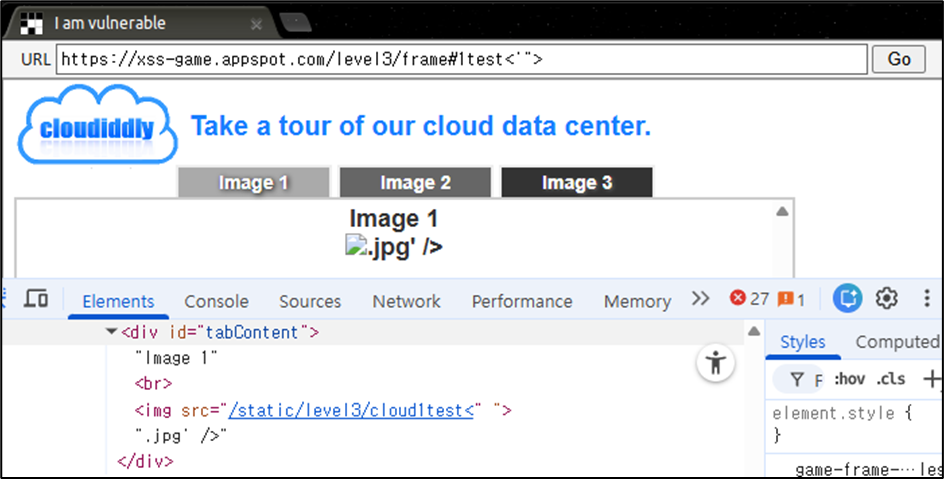The width and height of the screenshot is (944, 479).
Task: Toggle the .cls class editor
Action: [x=890, y=379]
